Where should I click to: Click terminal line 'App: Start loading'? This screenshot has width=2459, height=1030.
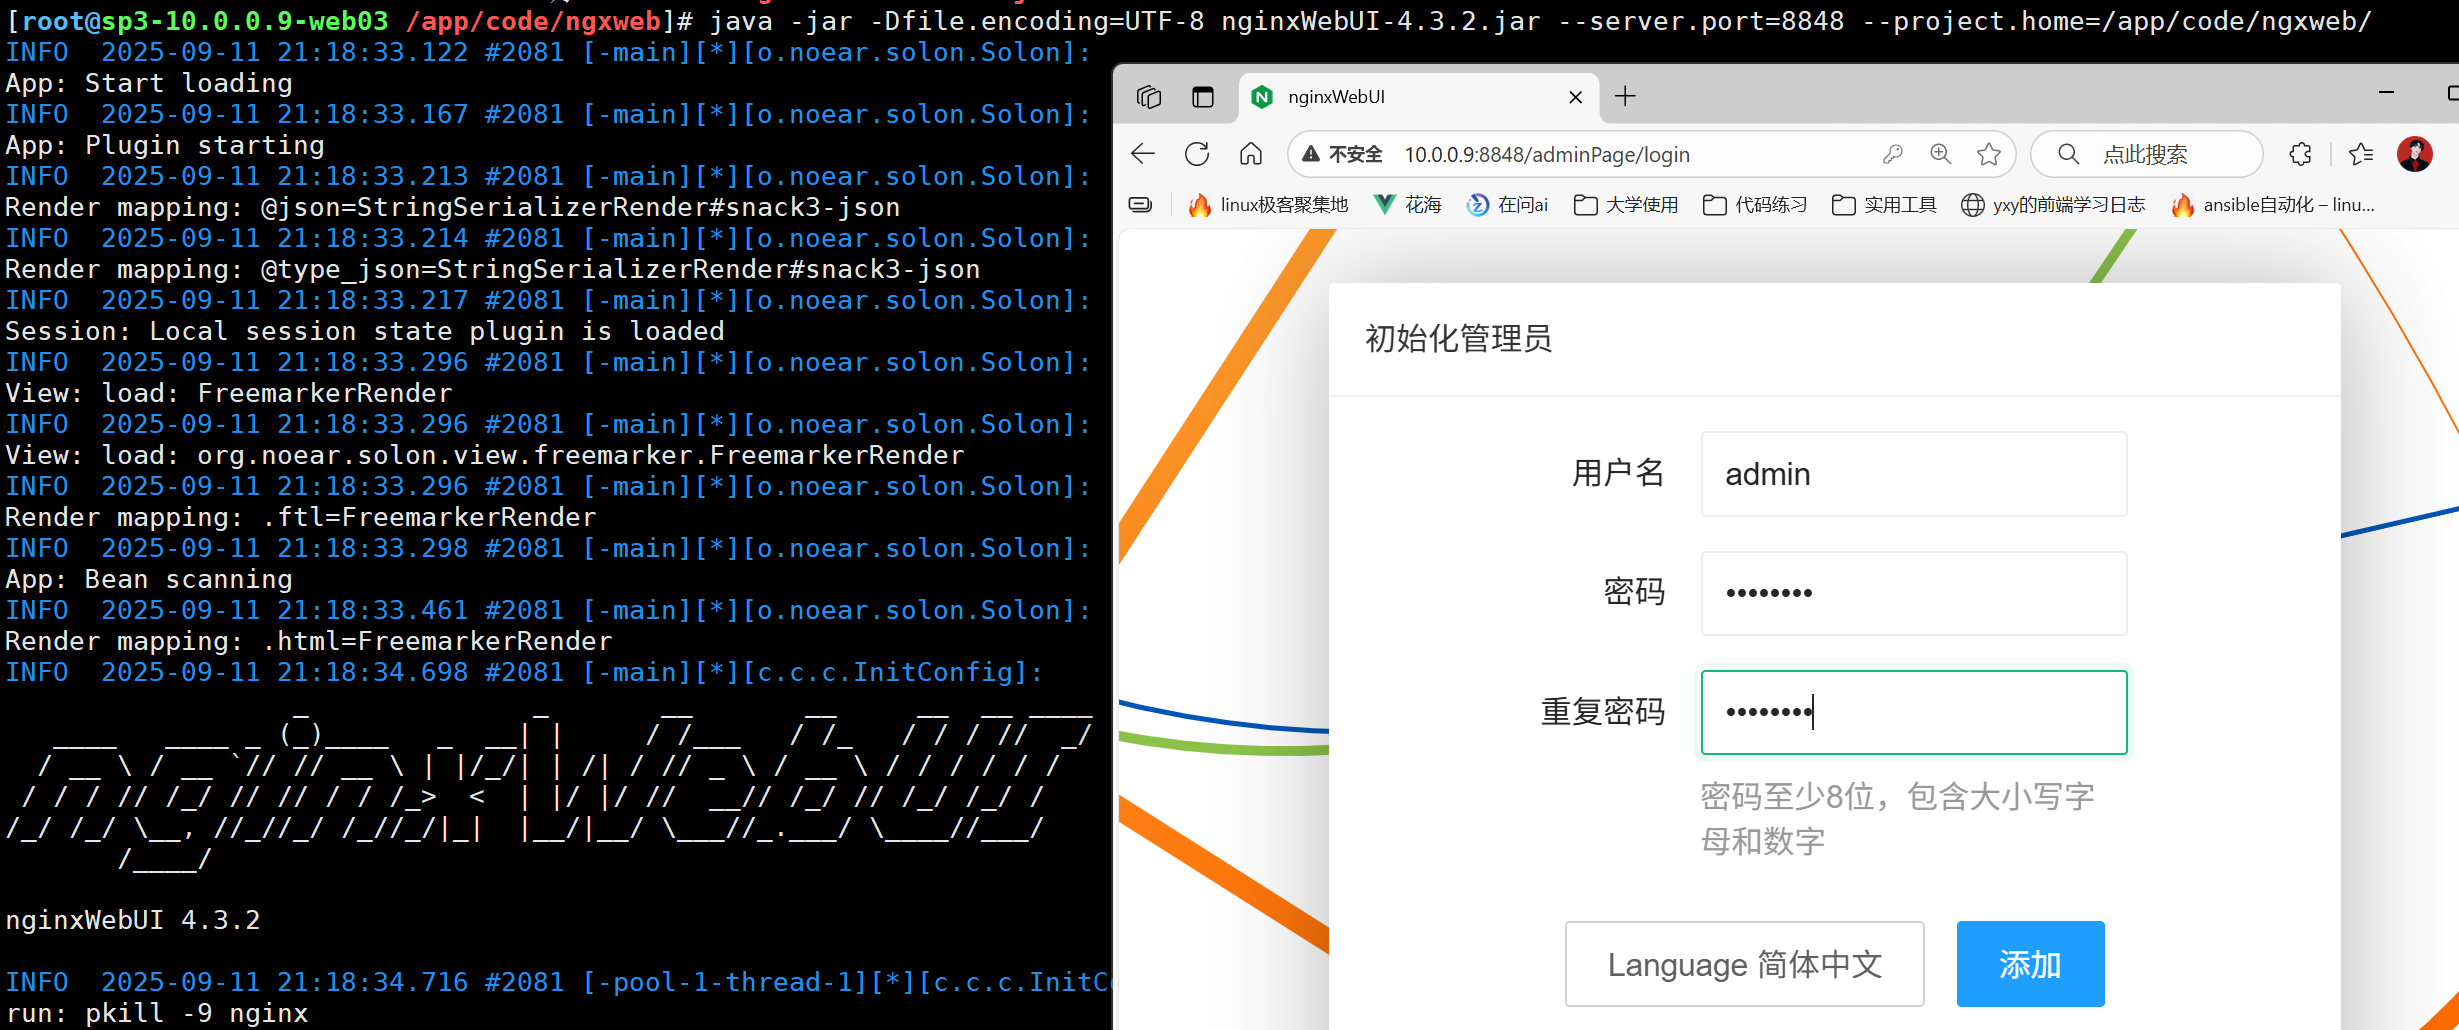(x=149, y=83)
